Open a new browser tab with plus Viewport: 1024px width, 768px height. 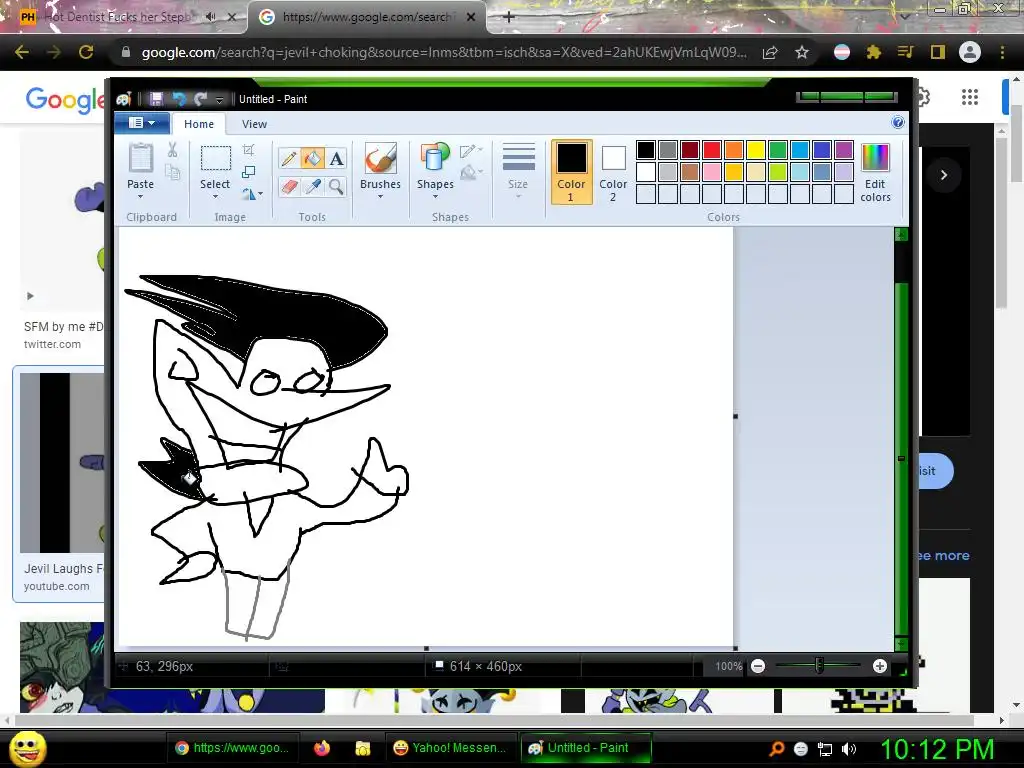[509, 18]
